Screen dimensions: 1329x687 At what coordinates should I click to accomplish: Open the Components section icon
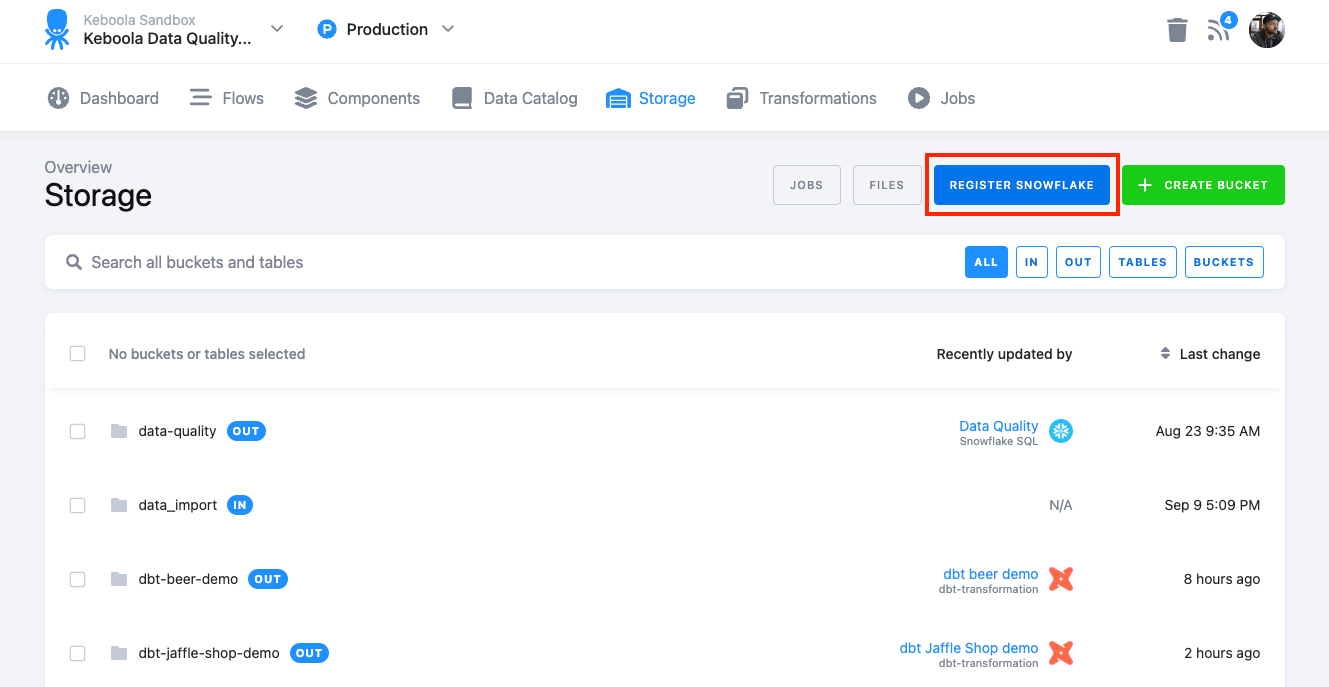coord(304,97)
